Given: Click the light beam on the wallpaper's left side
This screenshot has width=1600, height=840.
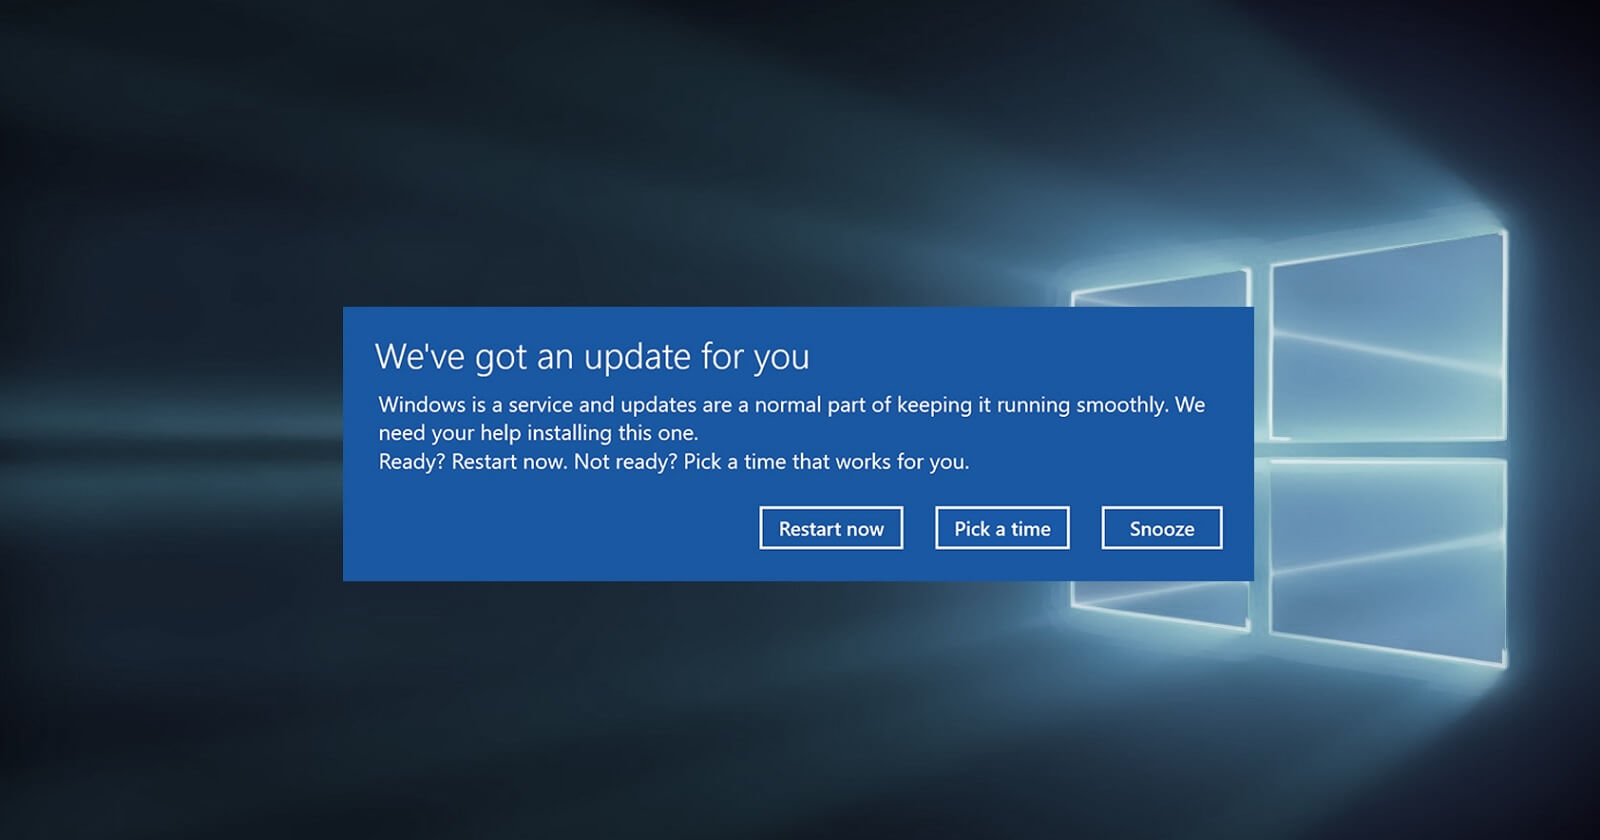Looking at the screenshot, I should tap(150, 440).
